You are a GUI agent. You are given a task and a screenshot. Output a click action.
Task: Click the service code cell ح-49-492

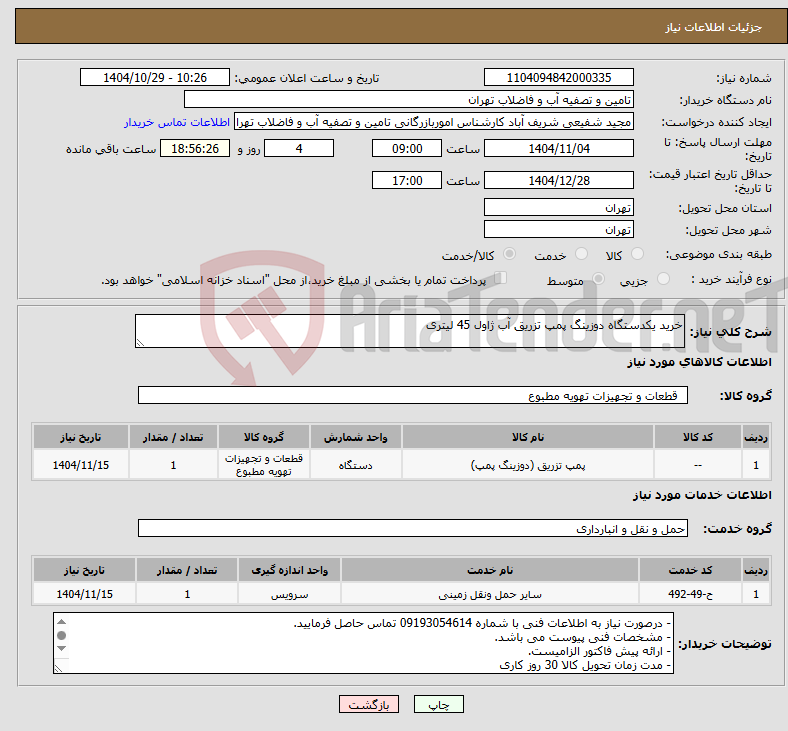pyautogui.click(x=691, y=594)
